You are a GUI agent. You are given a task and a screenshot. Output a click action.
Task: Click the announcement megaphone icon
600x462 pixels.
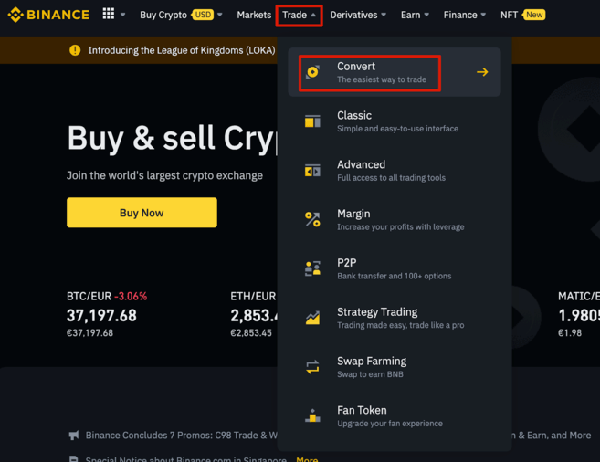coord(75,436)
